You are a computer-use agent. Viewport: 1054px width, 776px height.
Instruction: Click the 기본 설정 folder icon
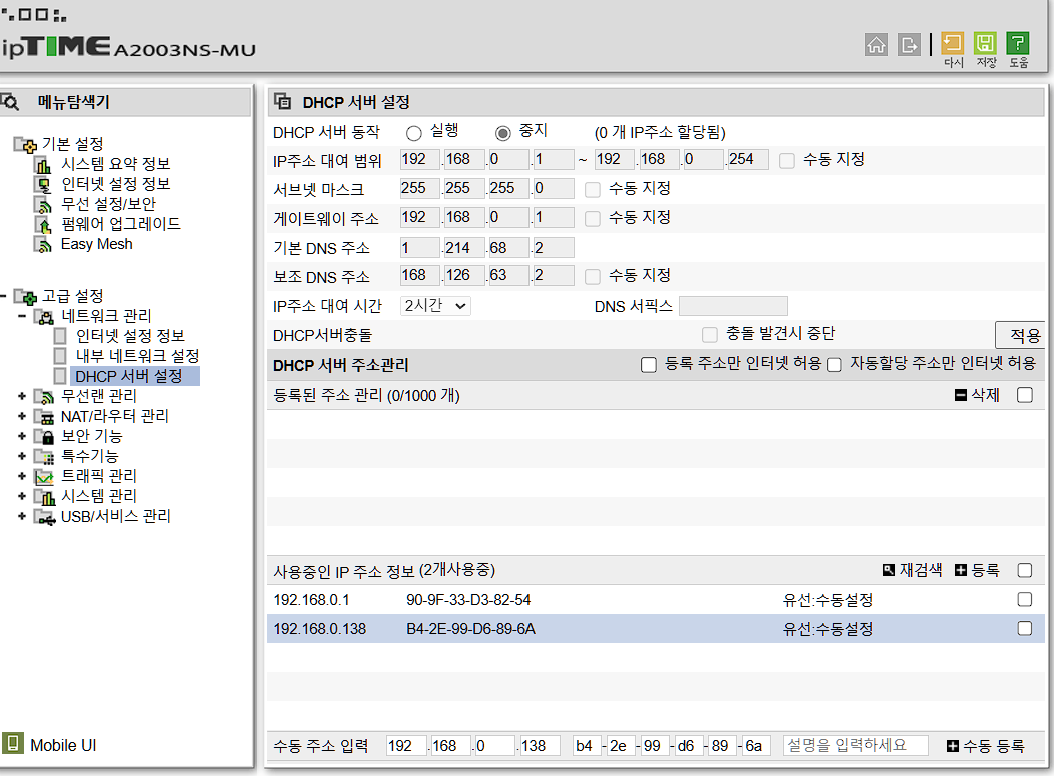(x=26, y=144)
